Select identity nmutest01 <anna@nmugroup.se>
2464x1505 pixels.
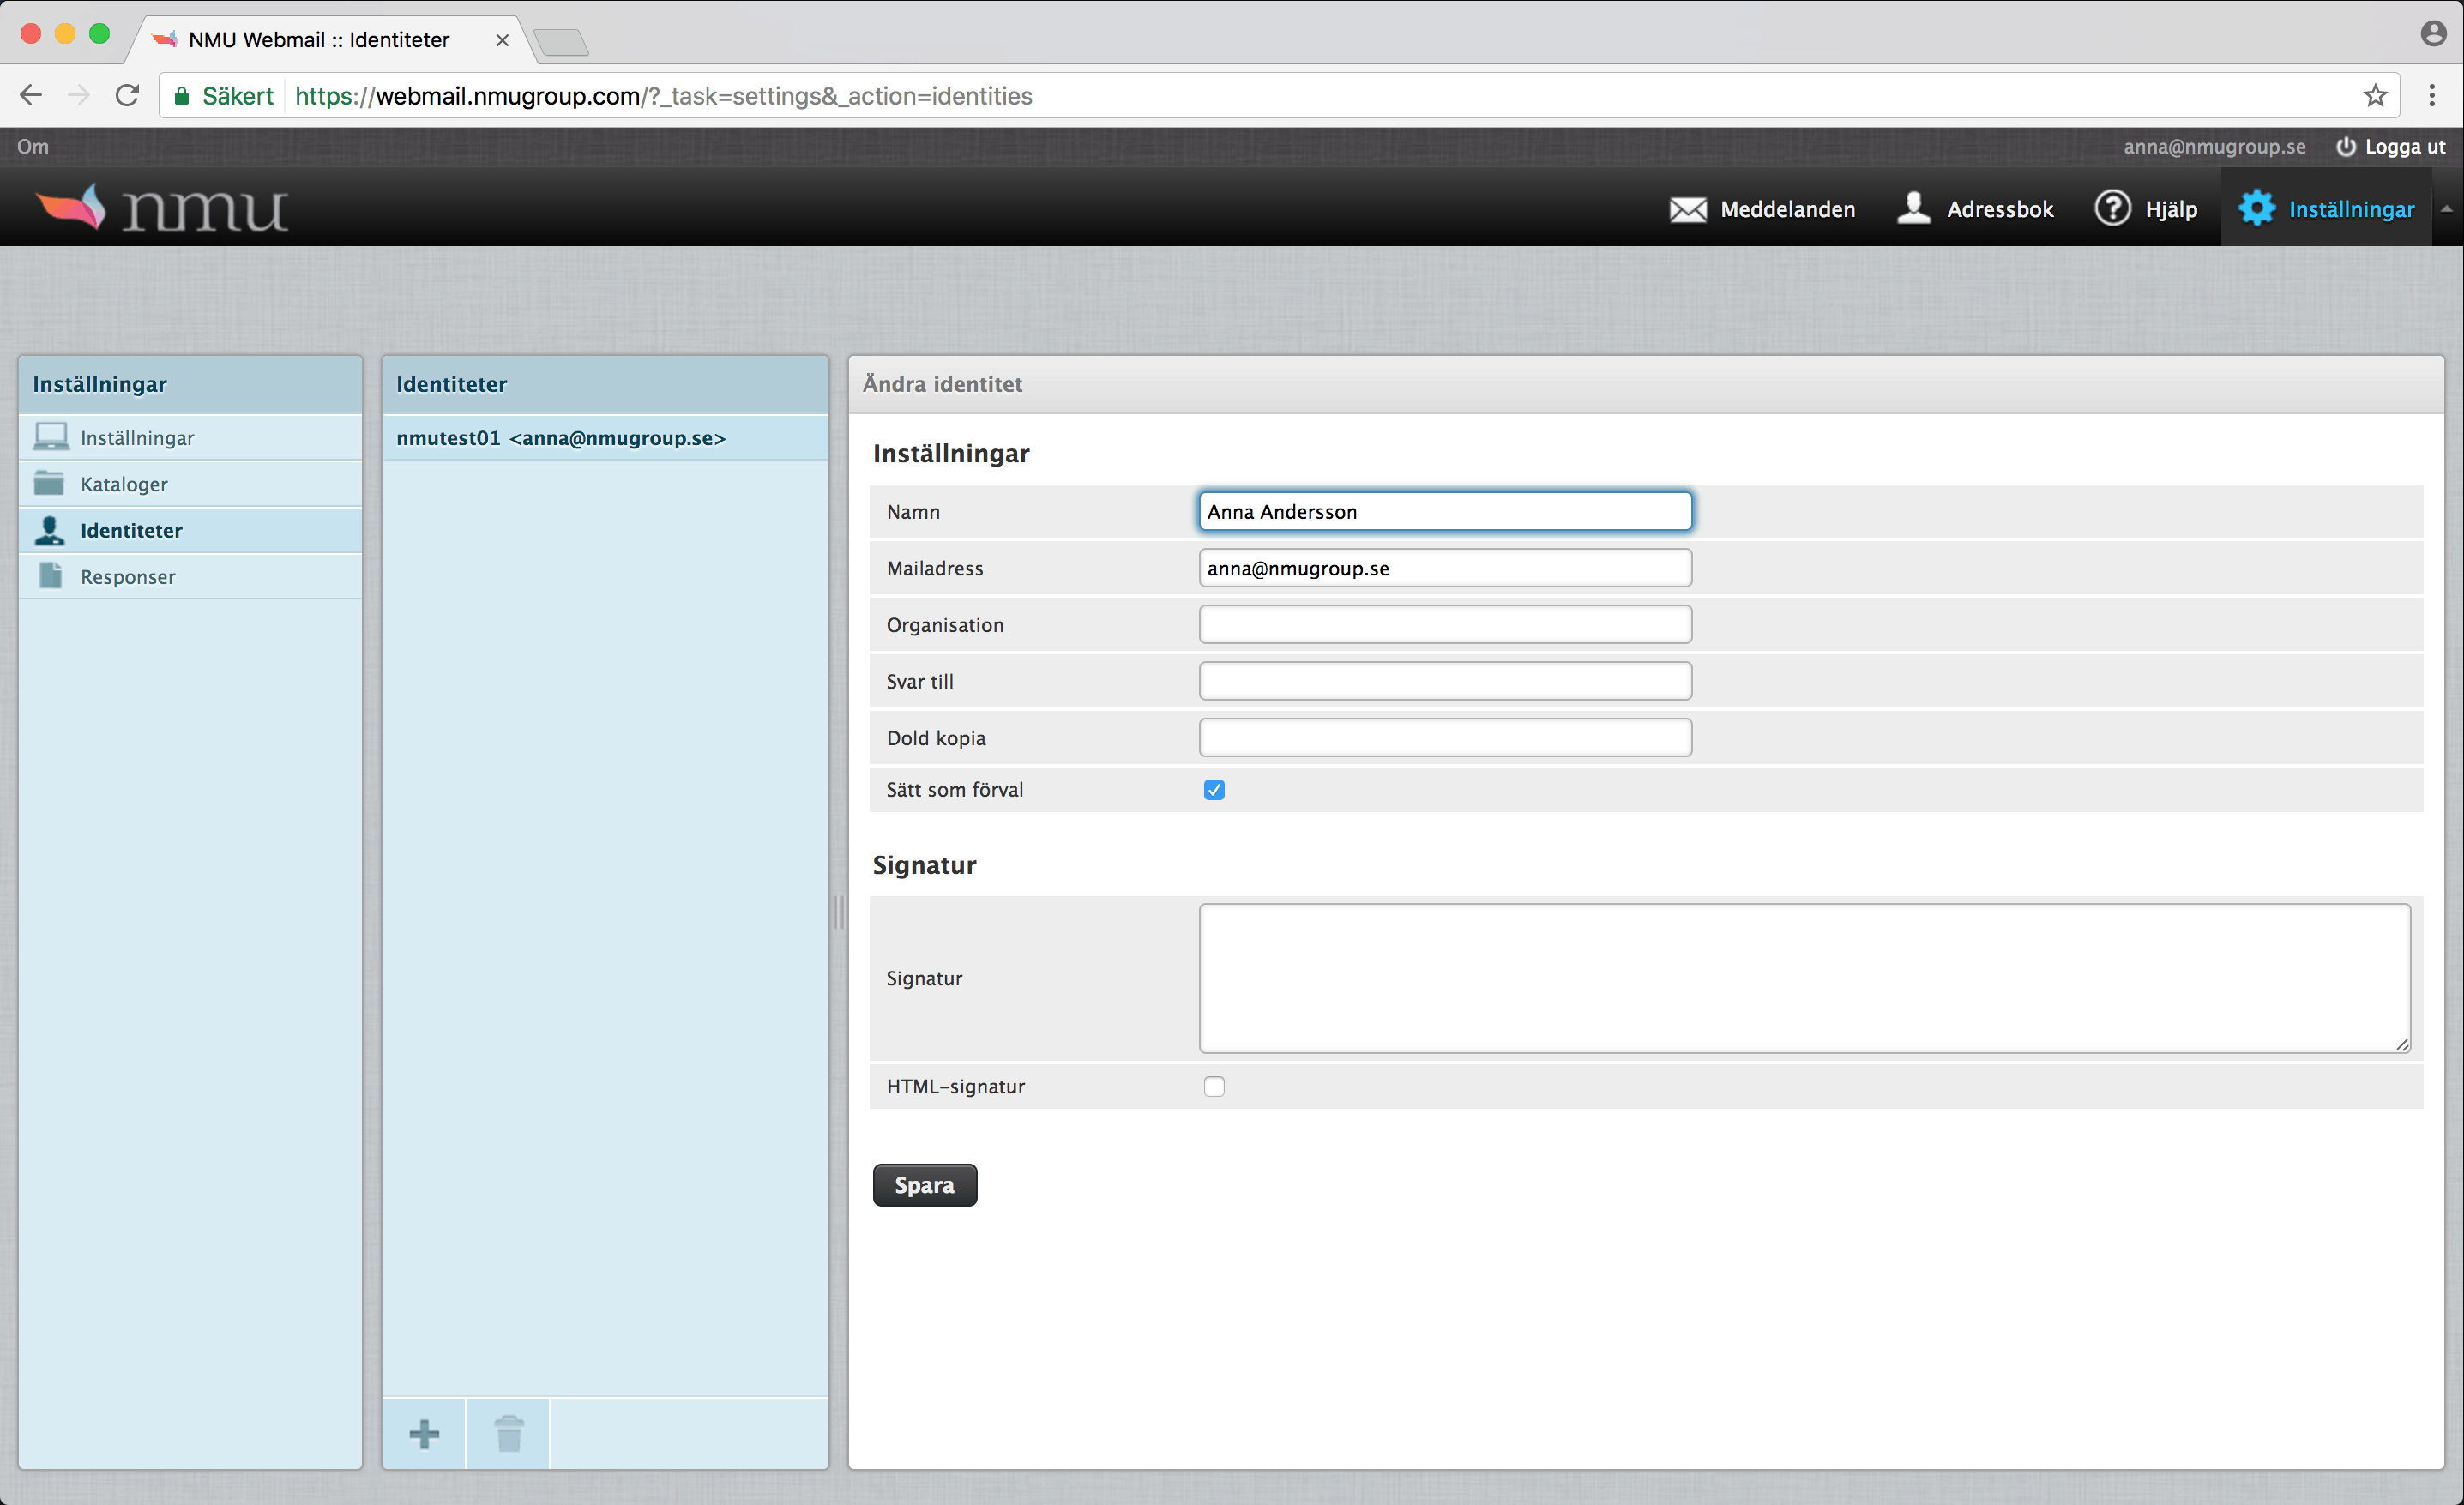(605, 438)
